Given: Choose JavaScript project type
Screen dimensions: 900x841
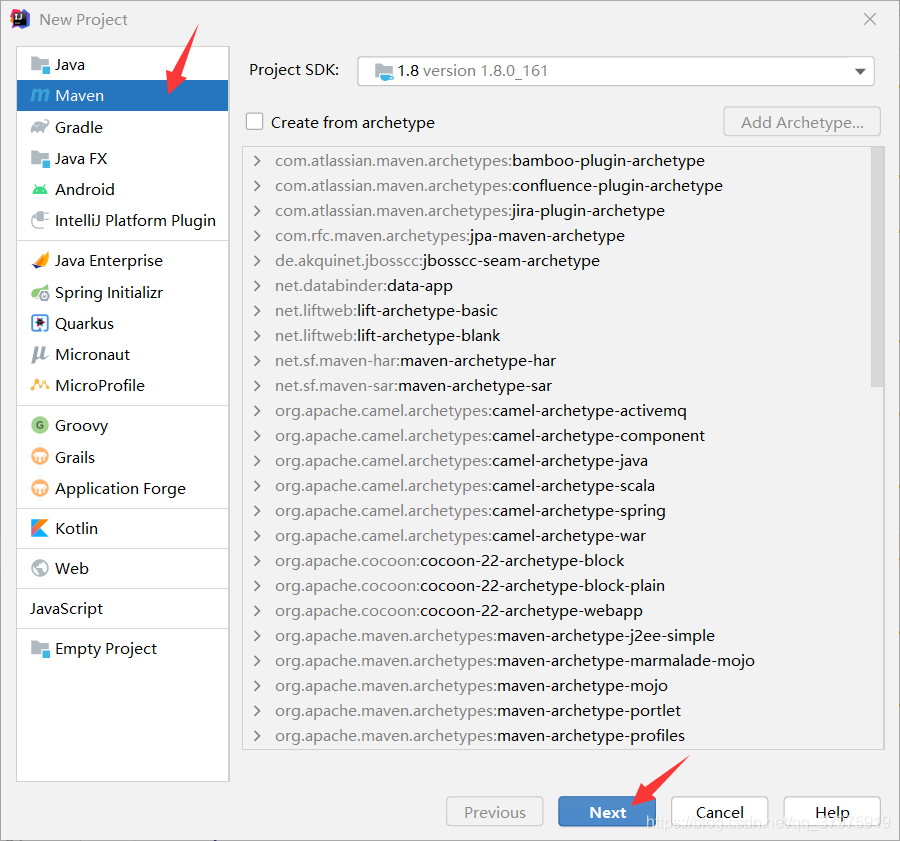Looking at the screenshot, I should pos(122,609).
